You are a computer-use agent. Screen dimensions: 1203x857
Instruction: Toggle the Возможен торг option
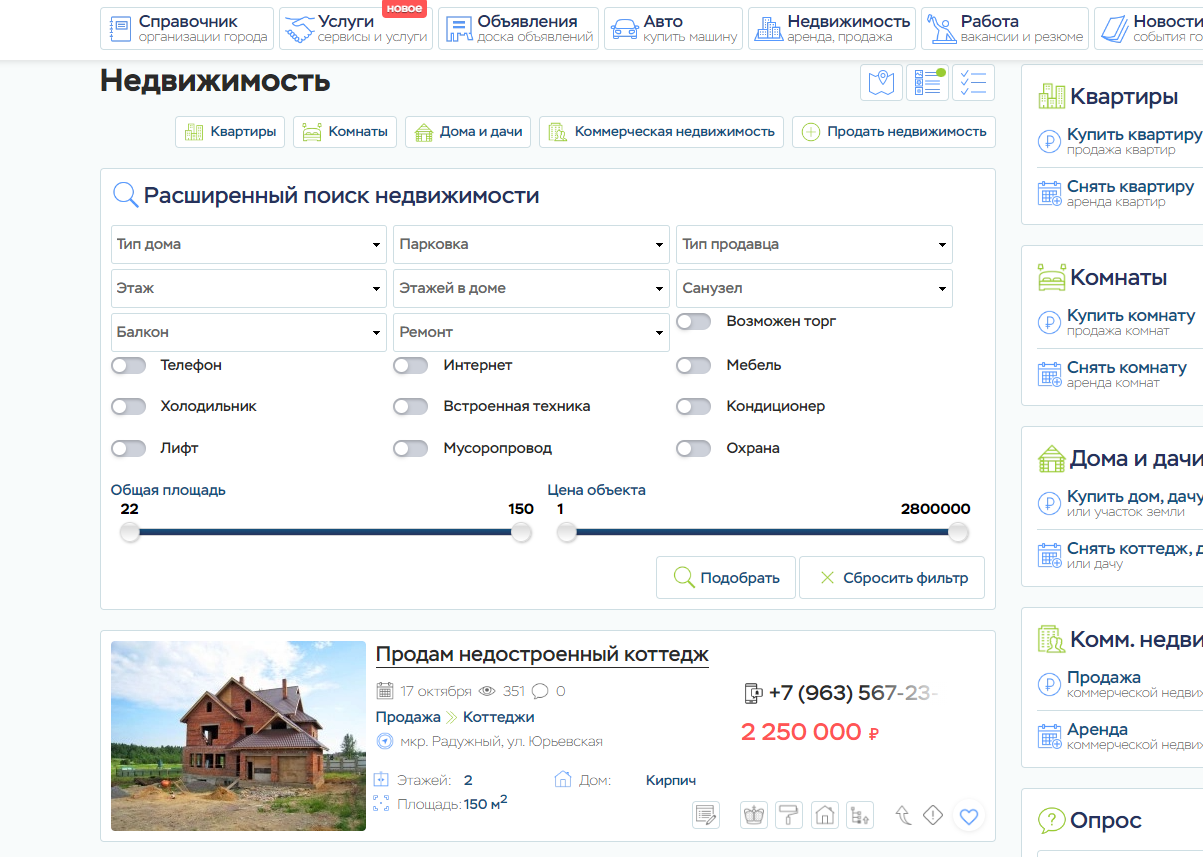693,322
